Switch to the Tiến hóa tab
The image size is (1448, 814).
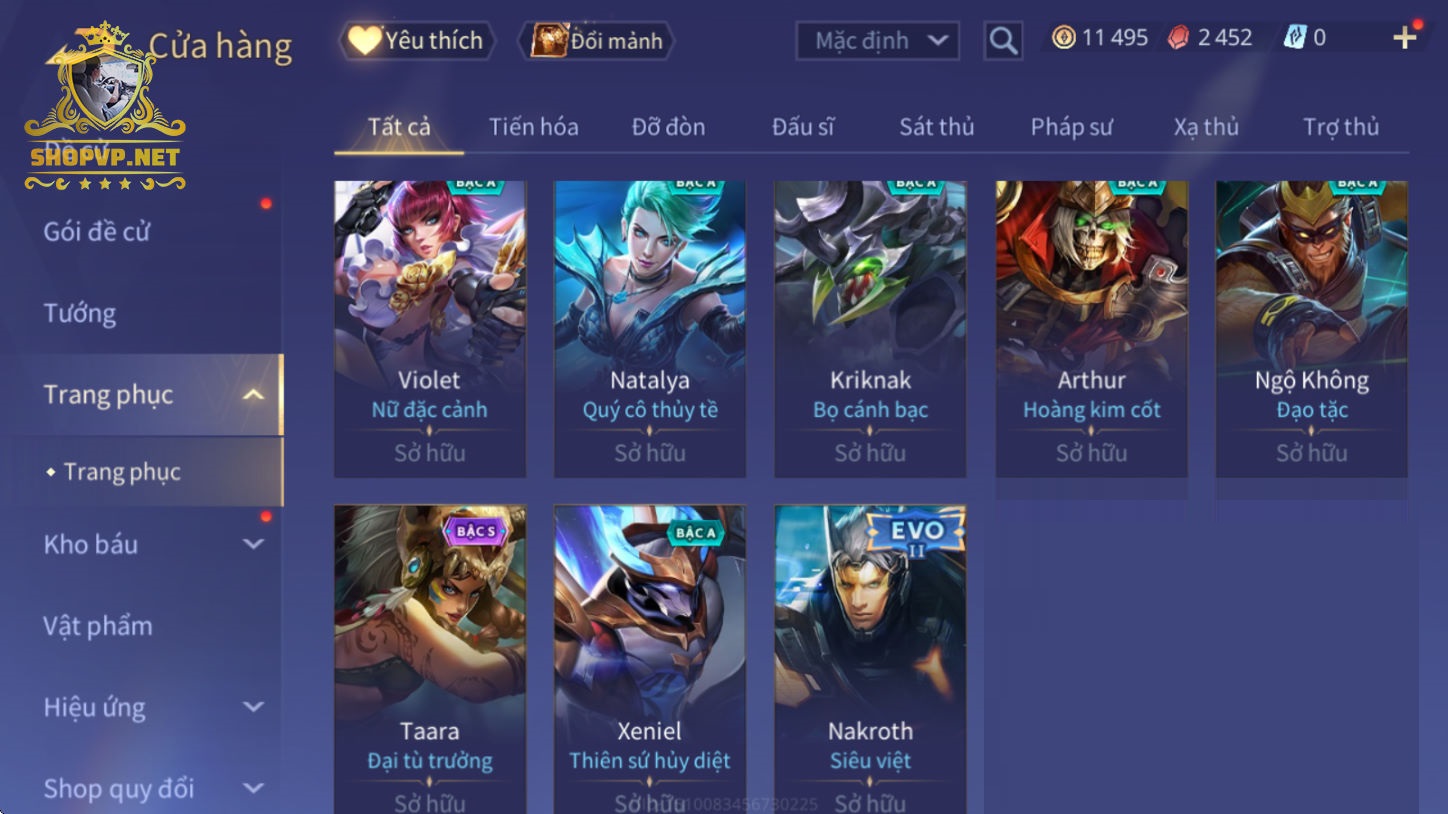click(x=533, y=127)
